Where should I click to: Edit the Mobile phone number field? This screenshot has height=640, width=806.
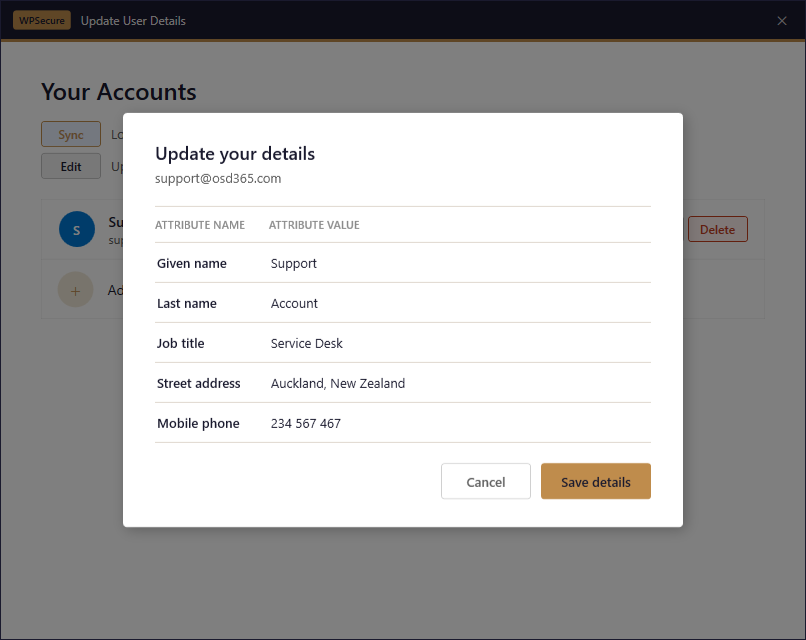pos(306,423)
